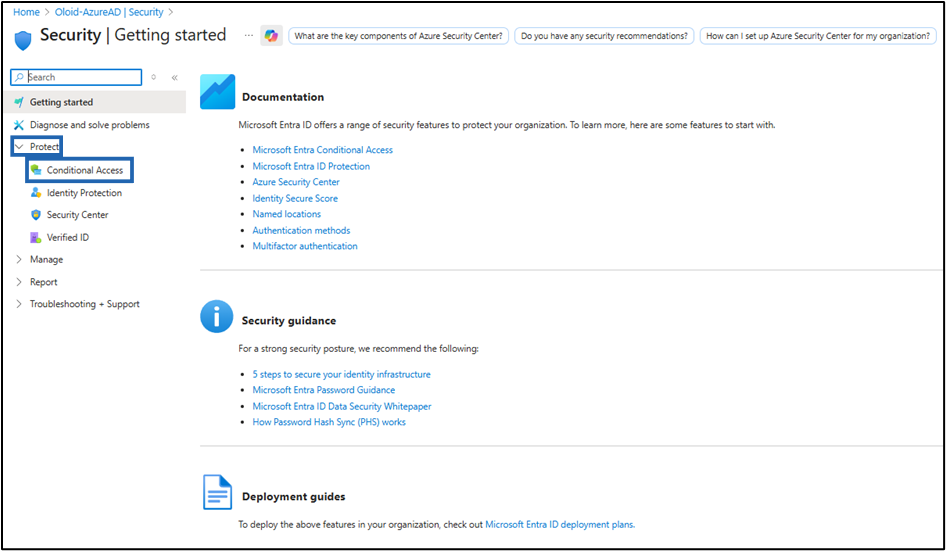Screen dimensions: 946x551
Task: Open Microsoft Entra Password Guidance link
Action: click(x=324, y=390)
